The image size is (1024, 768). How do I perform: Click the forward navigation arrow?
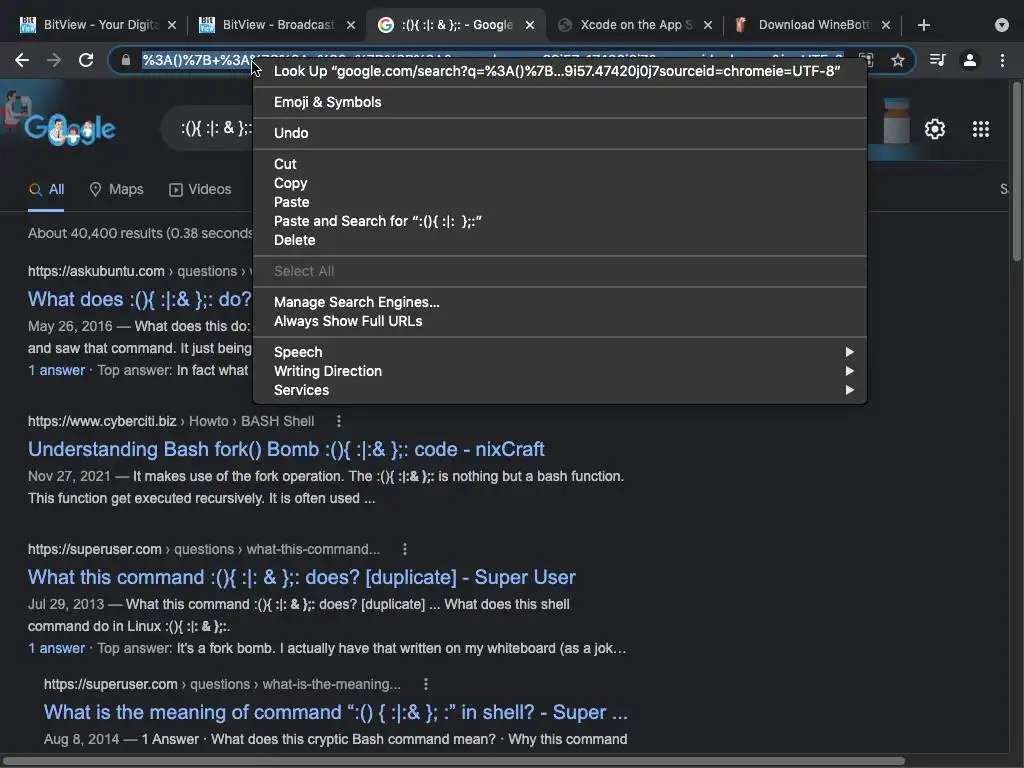point(54,60)
